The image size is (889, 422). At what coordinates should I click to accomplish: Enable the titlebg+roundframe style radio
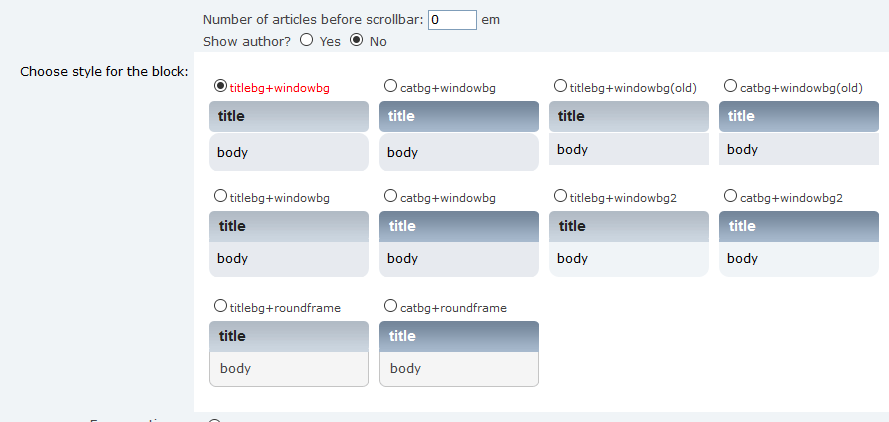tap(220, 306)
